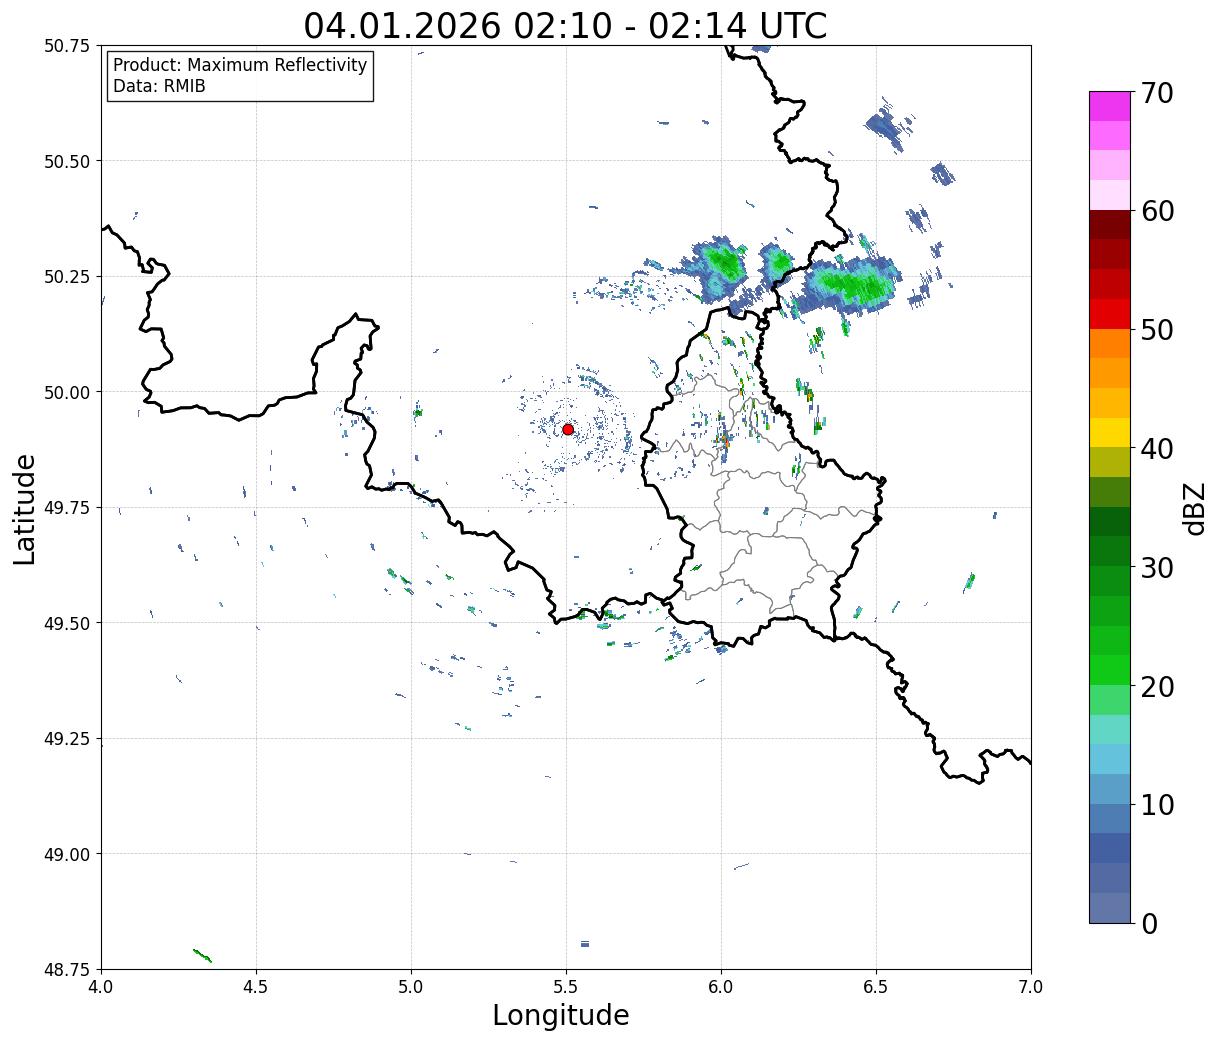This screenshot has height=1040, width=1219.
Task: Click the latitude tick label 49.00
Action: pos(66,854)
